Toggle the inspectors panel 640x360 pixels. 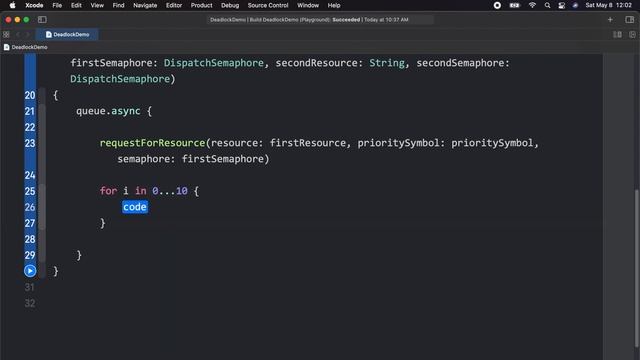[630, 20]
